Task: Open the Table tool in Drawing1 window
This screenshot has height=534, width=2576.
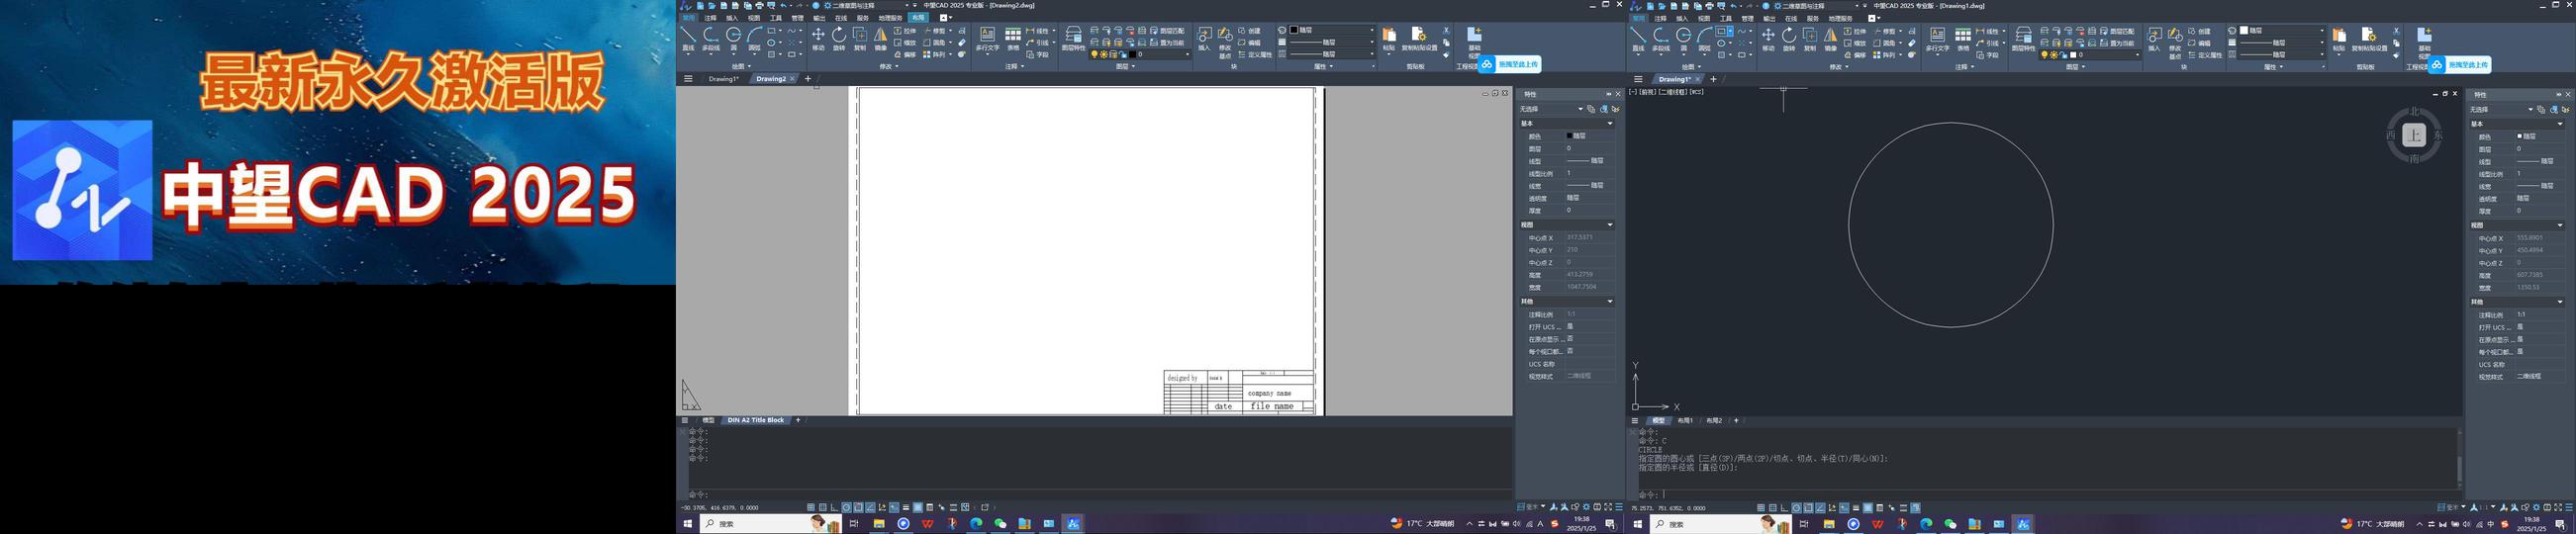Action: [x=1963, y=38]
